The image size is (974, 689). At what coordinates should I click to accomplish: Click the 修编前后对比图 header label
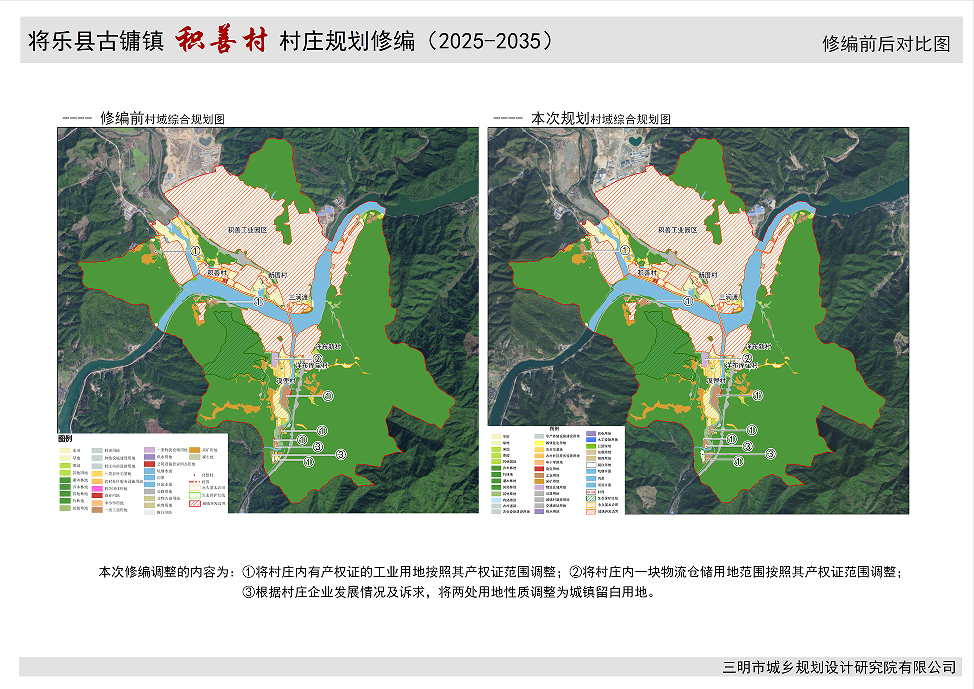pos(885,44)
